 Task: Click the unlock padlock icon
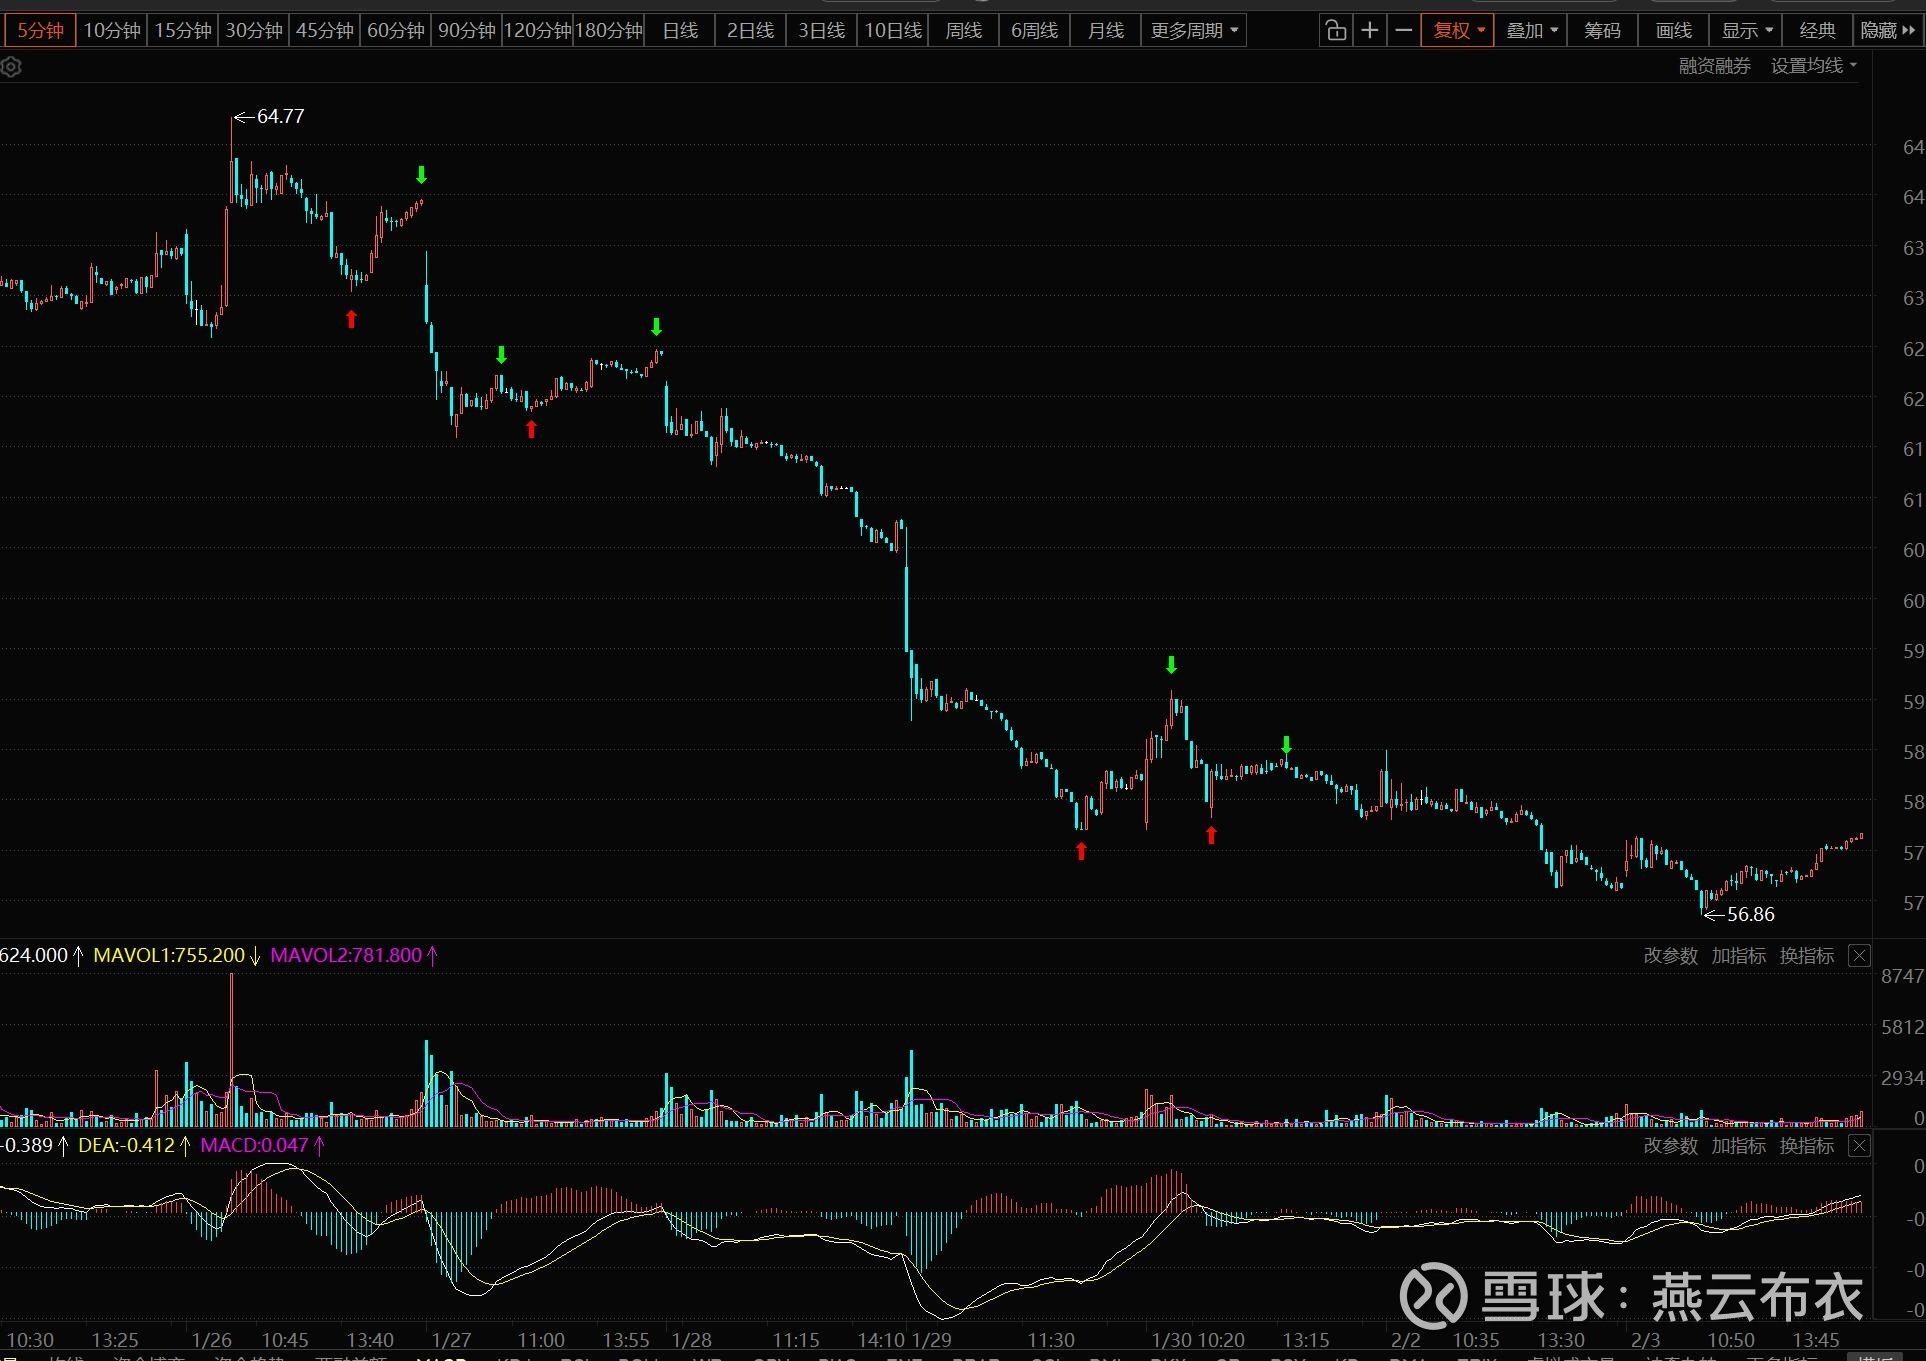tap(1335, 31)
